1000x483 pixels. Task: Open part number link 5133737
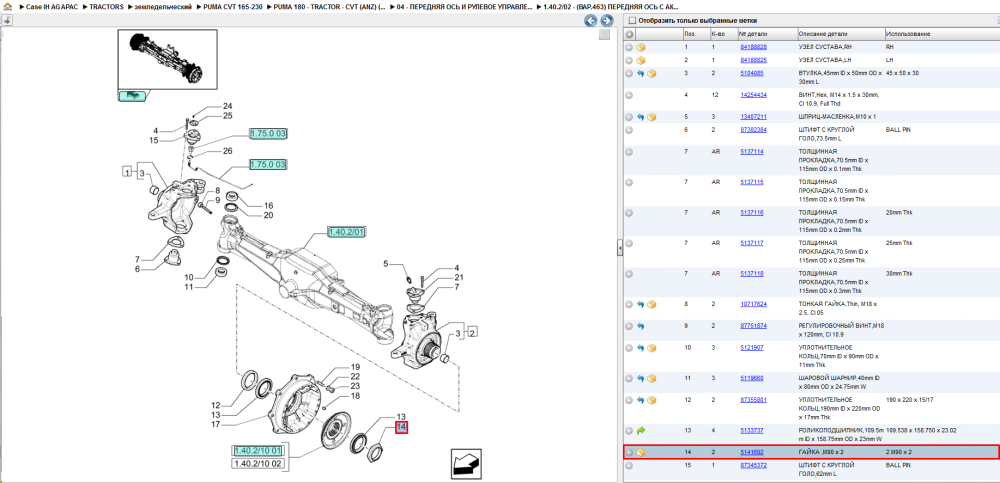751,431
